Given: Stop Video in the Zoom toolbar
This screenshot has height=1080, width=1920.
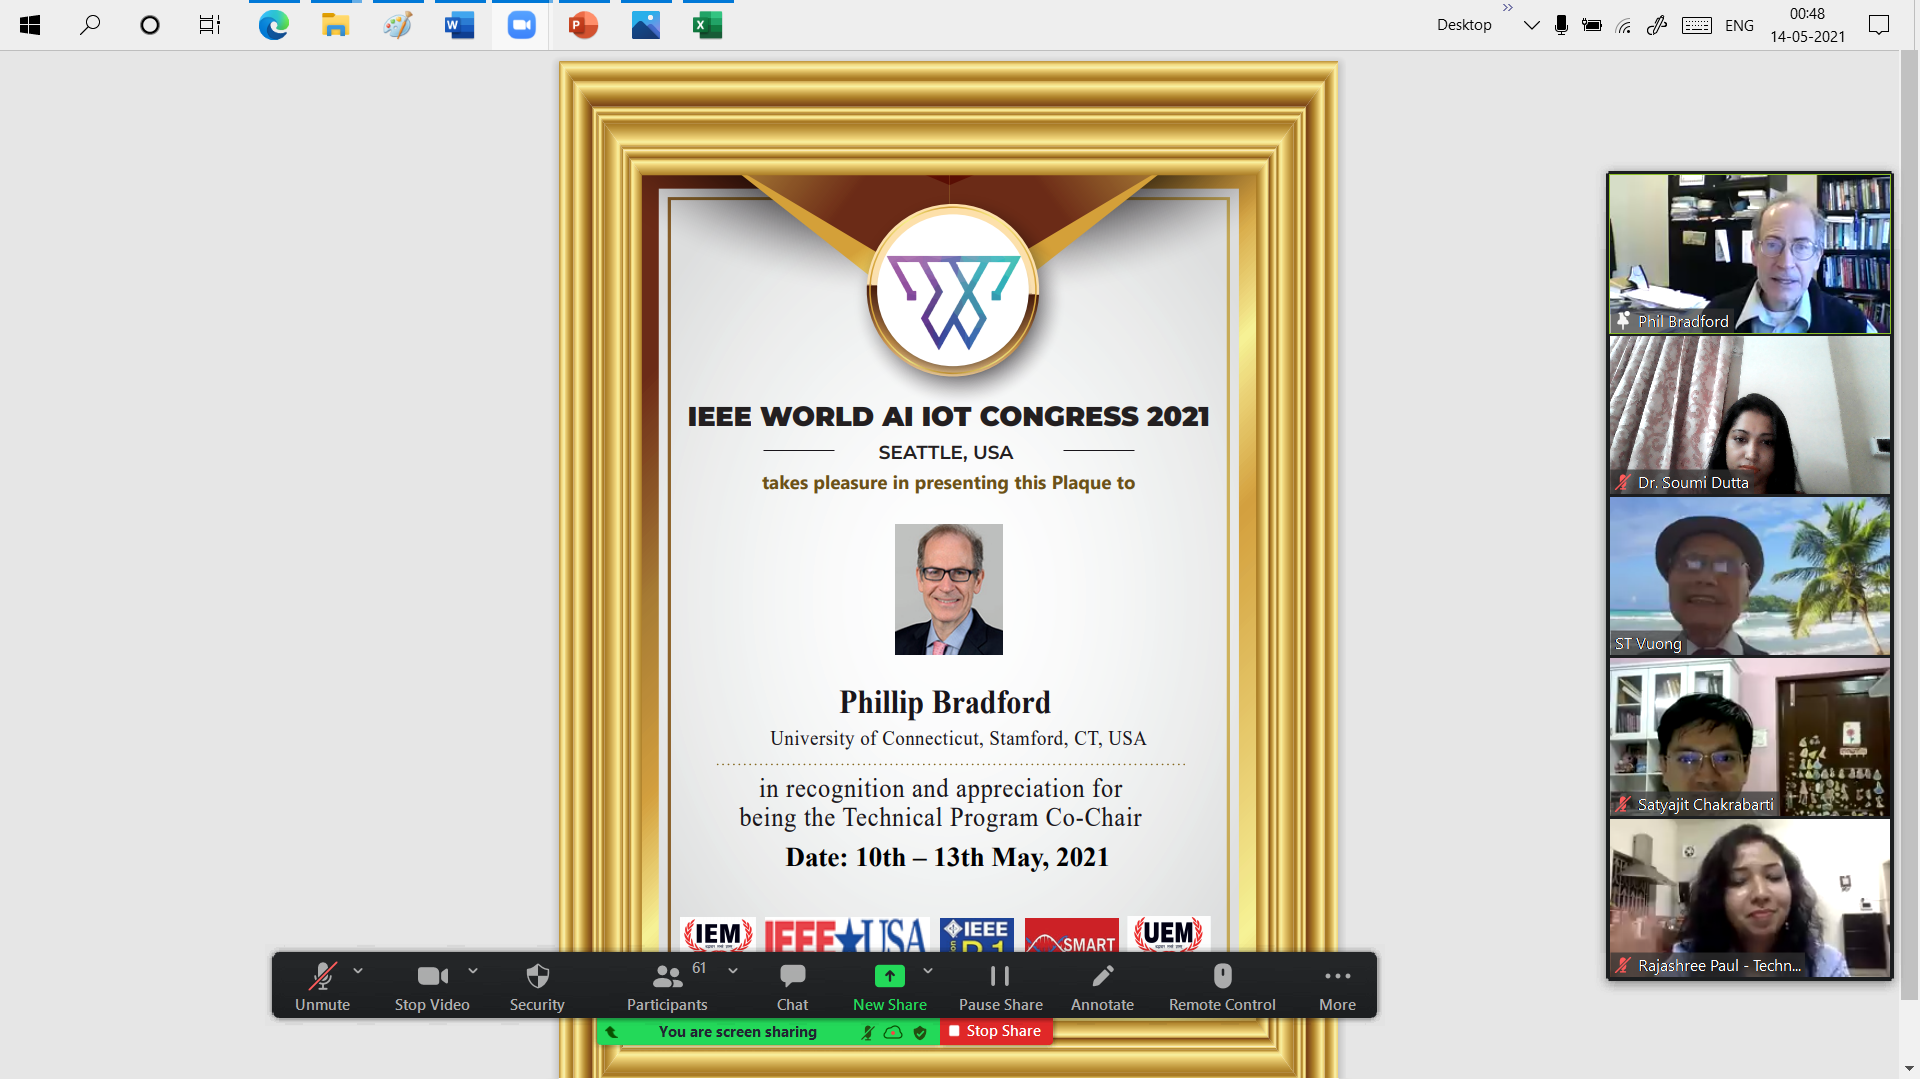Looking at the screenshot, I should pos(432,987).
